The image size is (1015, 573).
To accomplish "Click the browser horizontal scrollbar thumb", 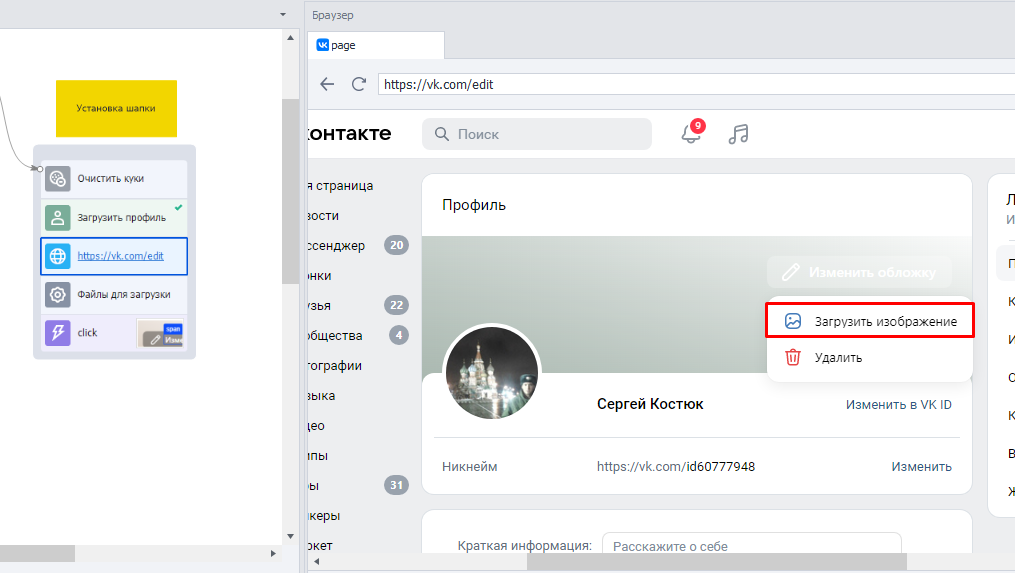I will (x=717, y=561).
